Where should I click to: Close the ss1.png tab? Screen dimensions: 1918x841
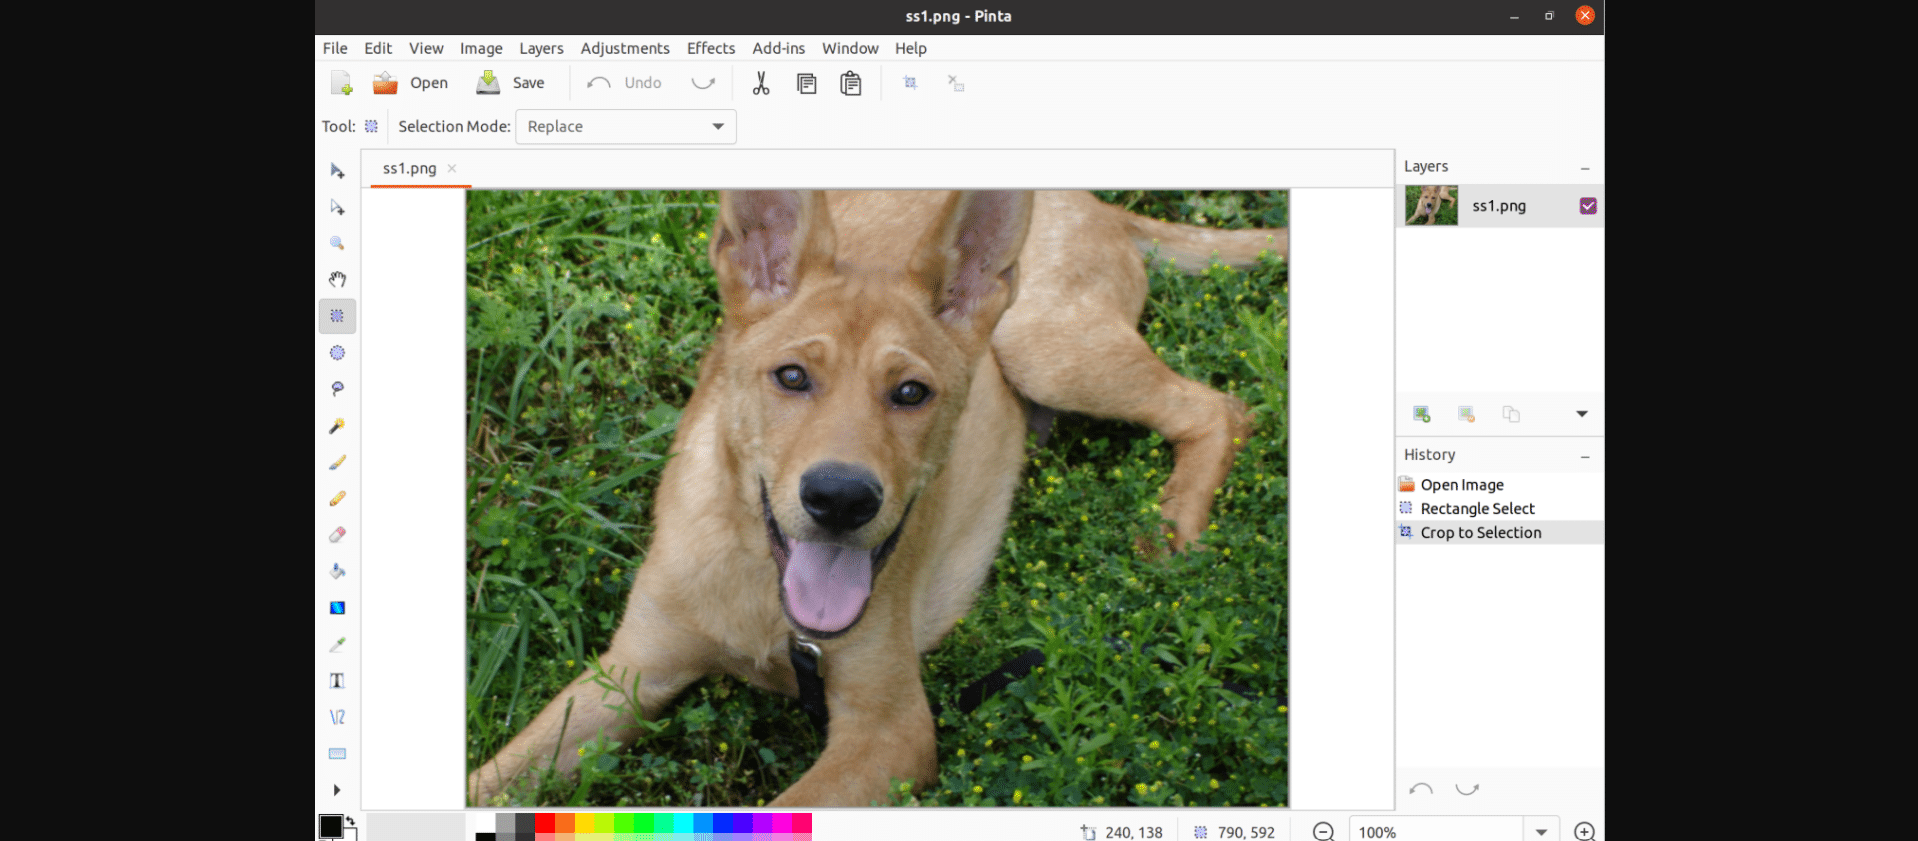pyautogui.click(x=452, y=168)
